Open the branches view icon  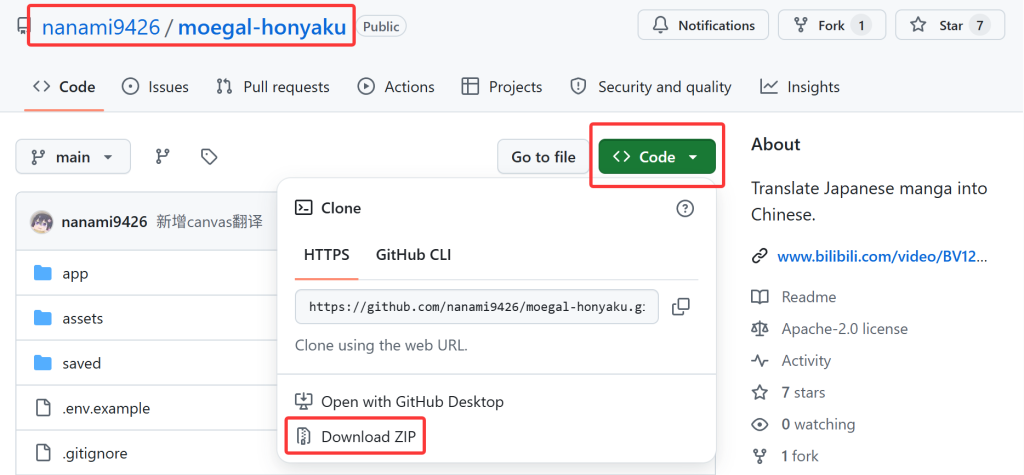[x=162, y=157]
